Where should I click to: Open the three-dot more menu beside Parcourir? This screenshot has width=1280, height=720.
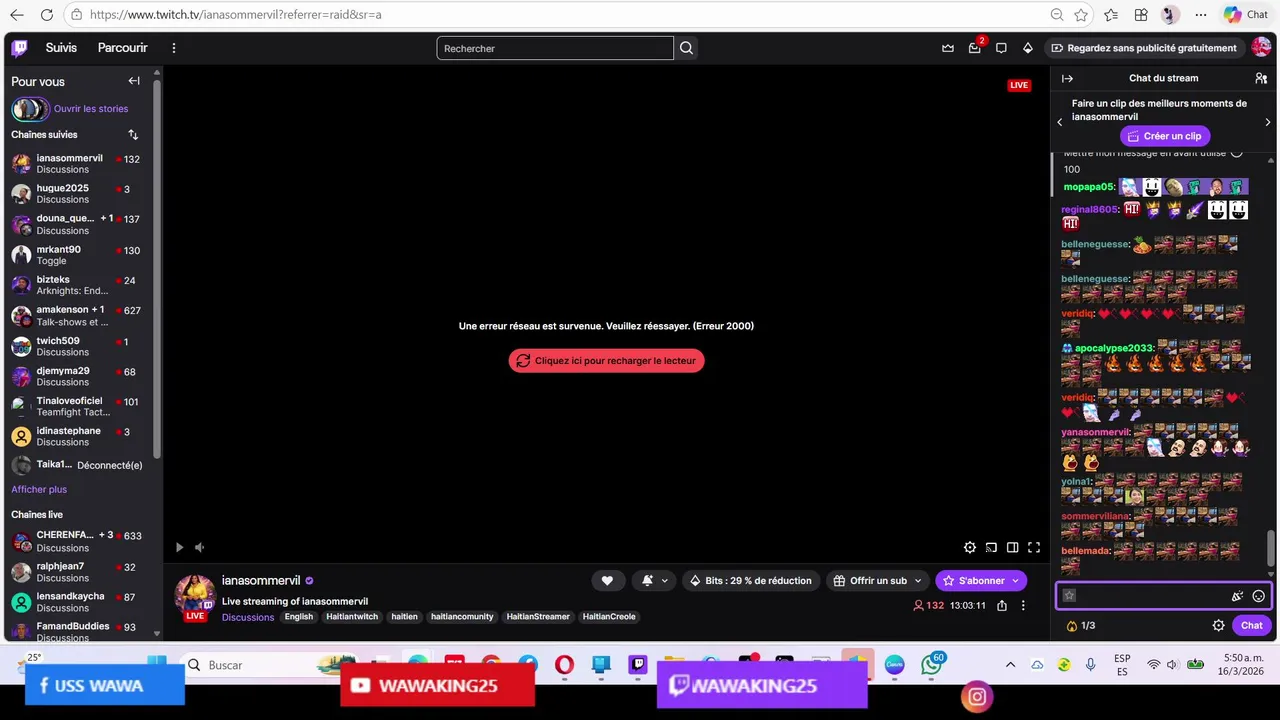(x=174, y=48)
